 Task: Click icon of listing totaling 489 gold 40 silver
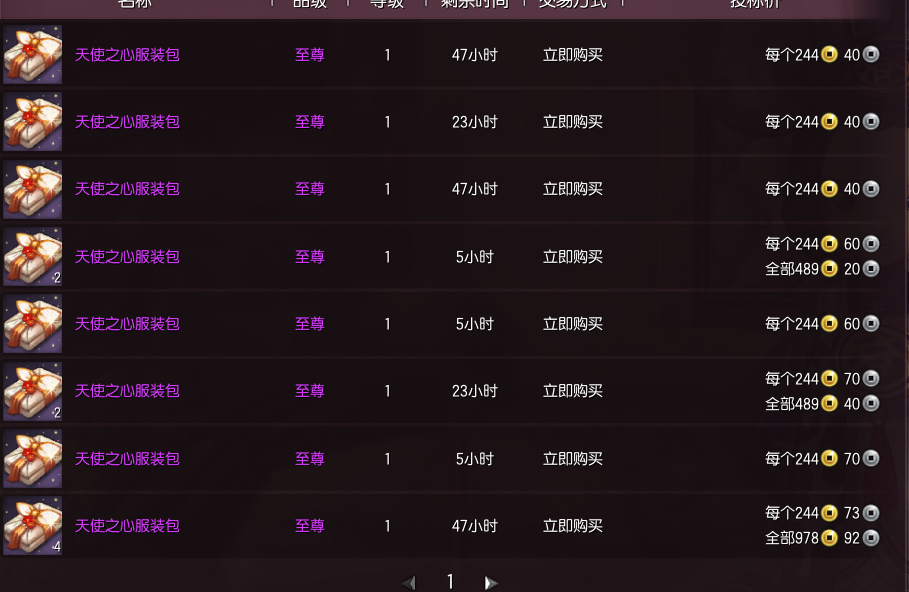[x=33, y=391]
